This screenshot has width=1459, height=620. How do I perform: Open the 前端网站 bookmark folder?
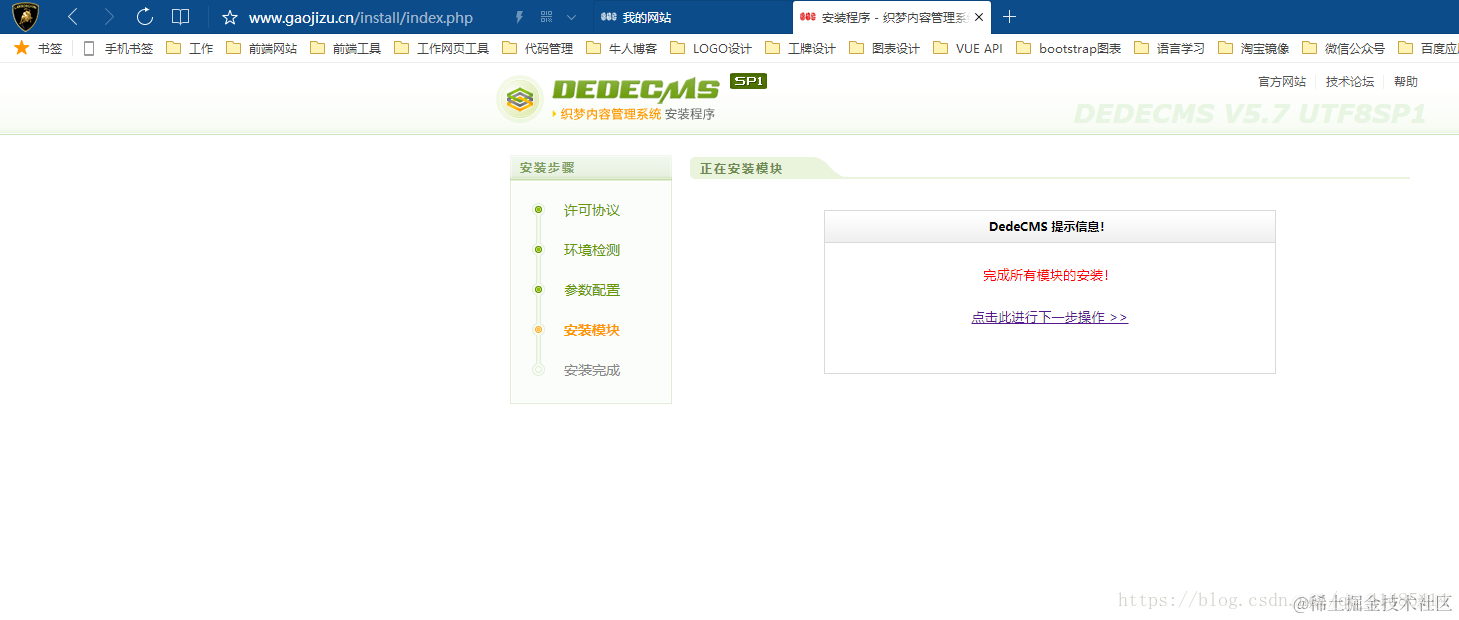pos(262,48)
